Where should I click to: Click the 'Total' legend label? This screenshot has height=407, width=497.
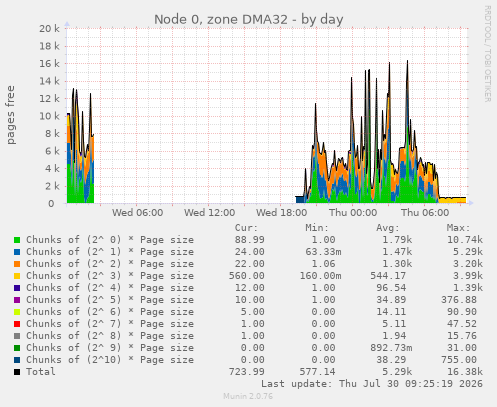pos(41,372)
